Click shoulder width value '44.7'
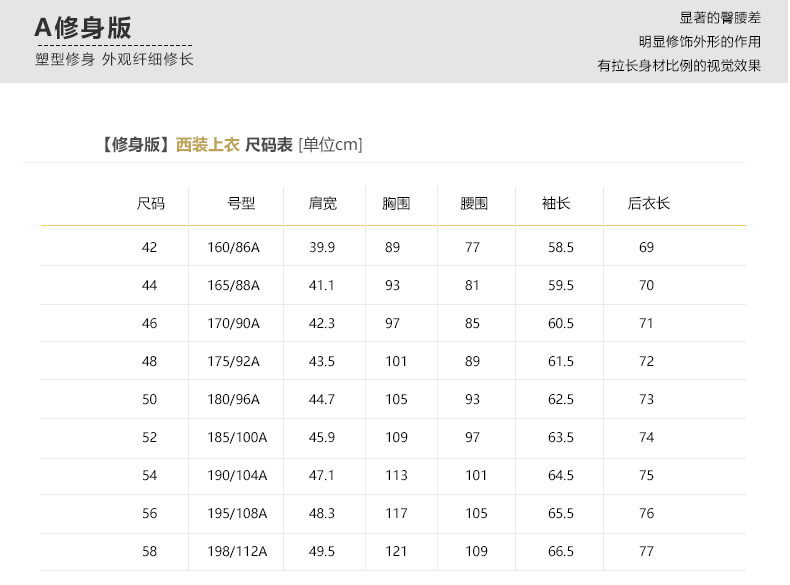 coord(322,400)
